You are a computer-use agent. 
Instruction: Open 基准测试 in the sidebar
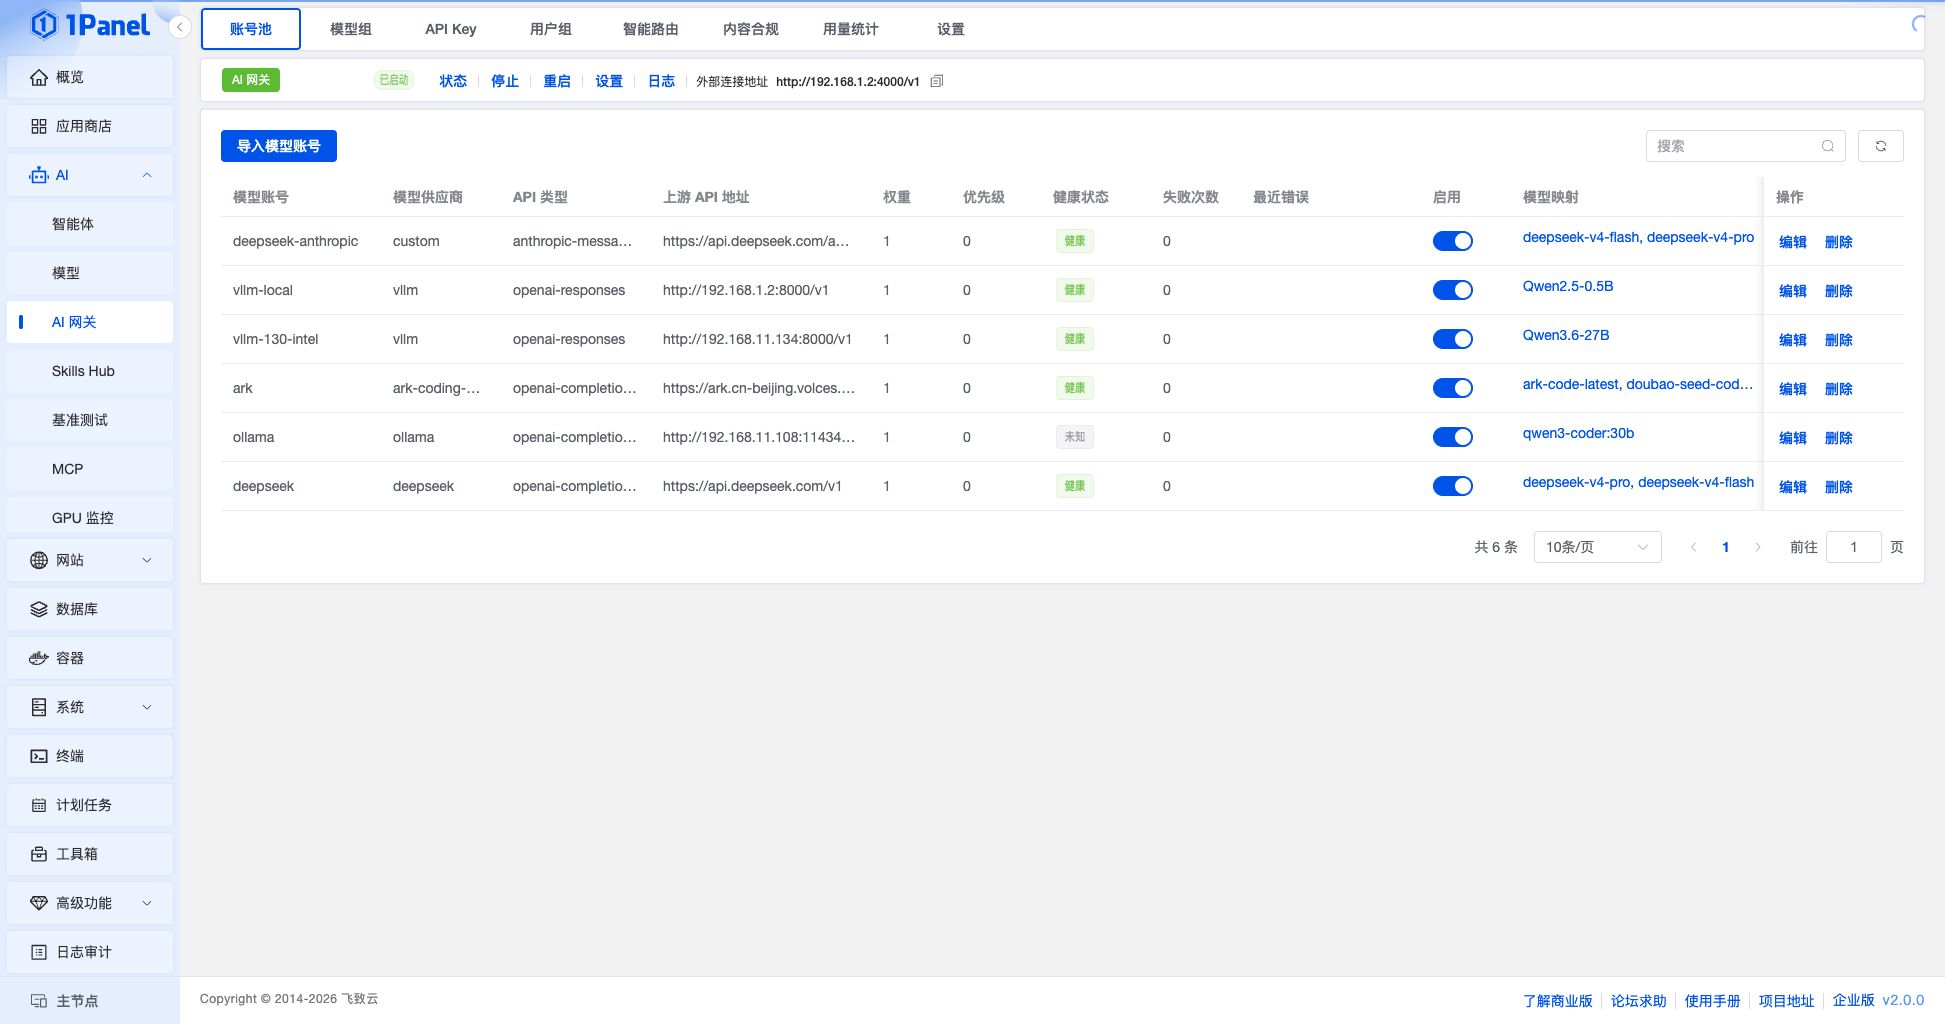click(x=90, y=420)
